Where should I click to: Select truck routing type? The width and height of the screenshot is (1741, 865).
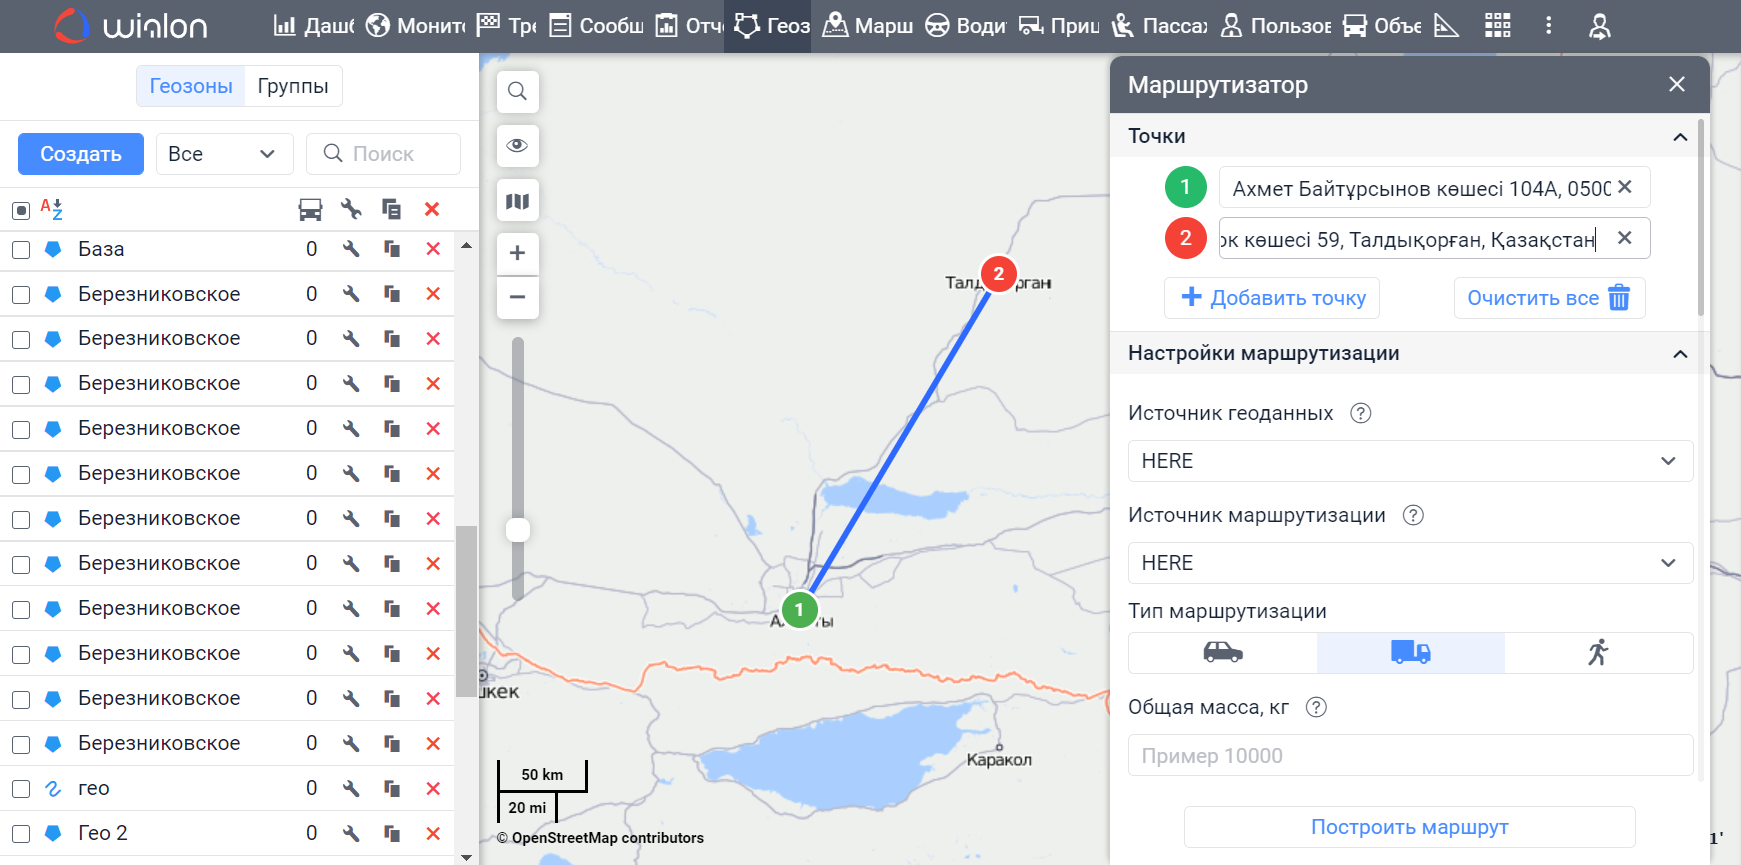pyautogui.click(x=1411, y=653)
